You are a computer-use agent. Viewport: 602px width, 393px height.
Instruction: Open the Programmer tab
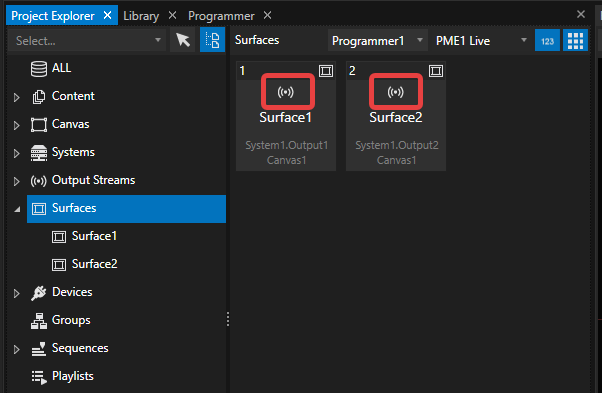click(221, 16)
